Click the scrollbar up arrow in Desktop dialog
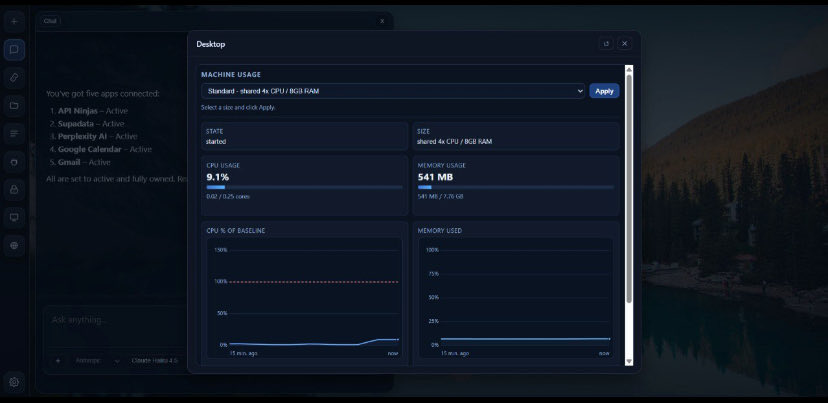The width and height of the screenshot is (828, 403). 629,69
